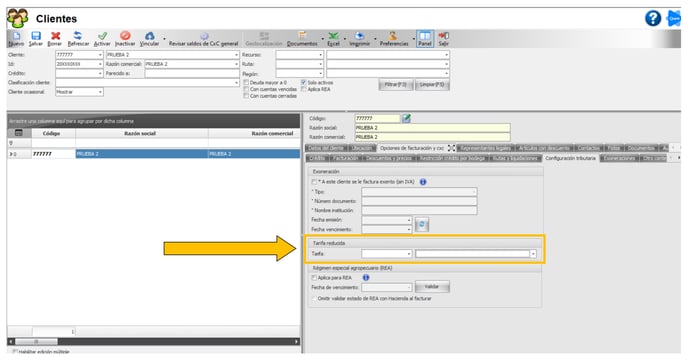This screenshot has height=361, width=688.
Task: Click the Número documento input field
Action: tap(419, 201)
